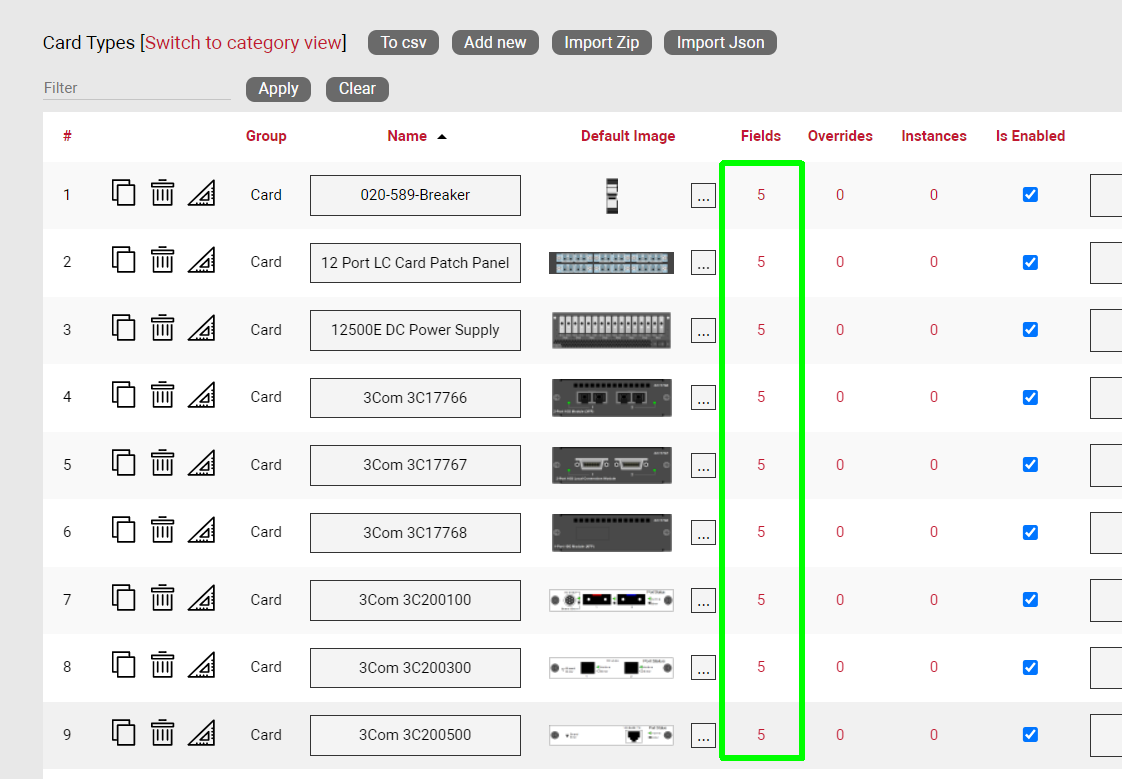Click the Fields column header
The width and height of the screenshot is (1122, 779).
click(x=760, y=136)
